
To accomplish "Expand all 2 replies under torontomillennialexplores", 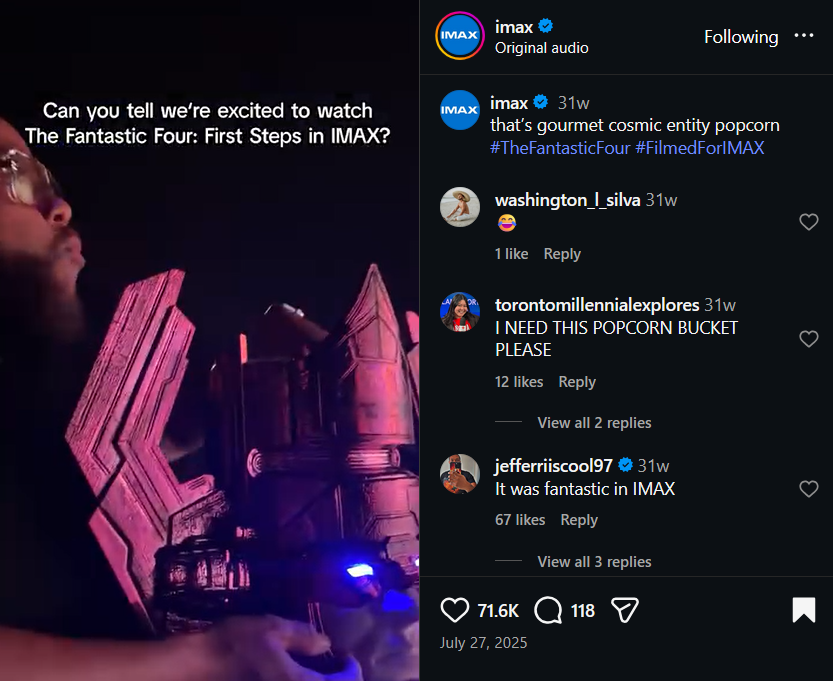I will [594, 422].
